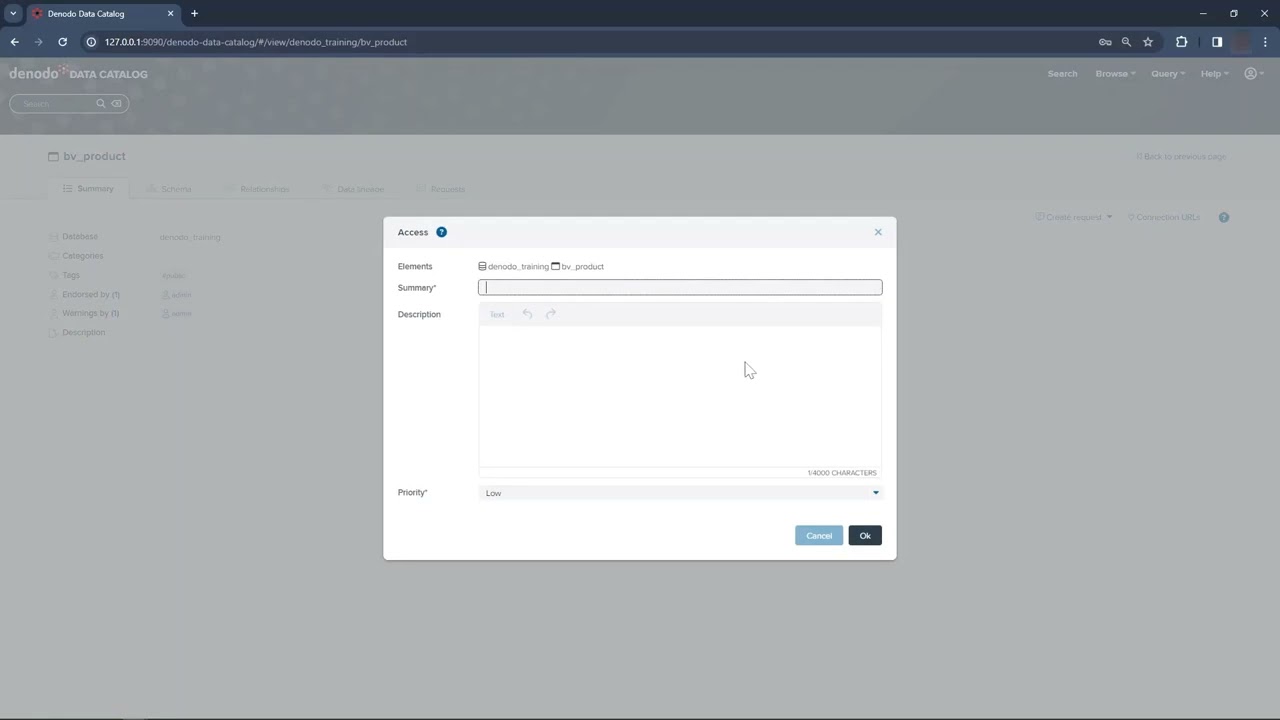Open the Access dialog help icon
This screenshot has height=720, width=1280.
click(441, 232)
